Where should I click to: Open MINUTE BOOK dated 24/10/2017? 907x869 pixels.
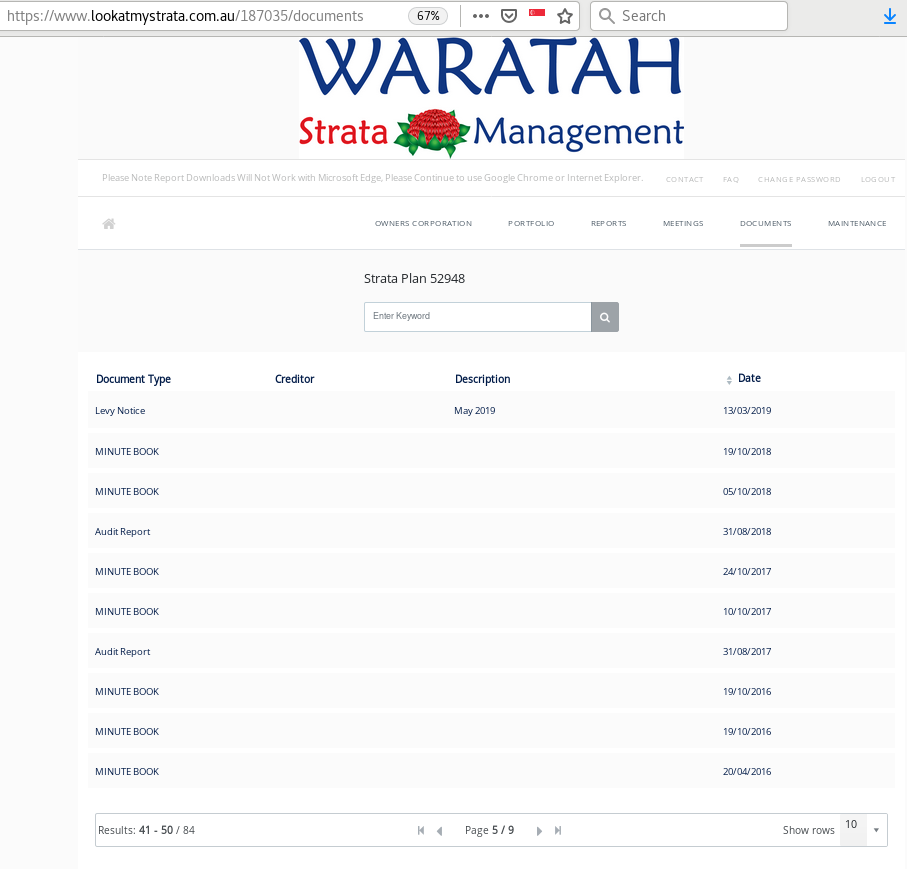pos(491,571)
